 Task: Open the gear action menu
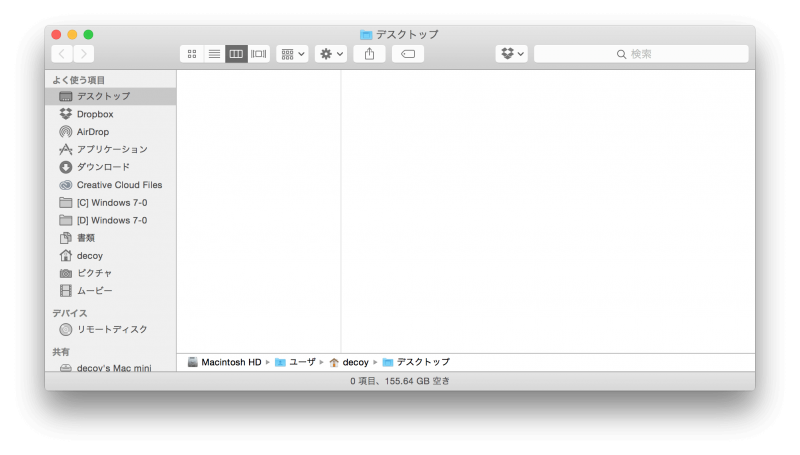point(331,54)
